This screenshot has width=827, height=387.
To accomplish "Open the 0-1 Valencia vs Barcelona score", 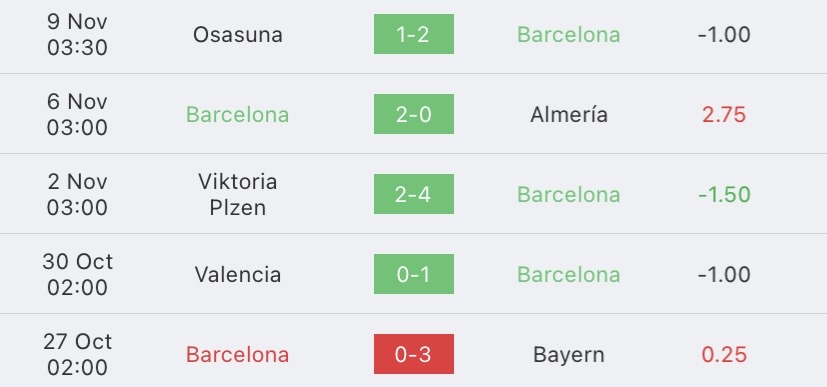I will click(414, 274).
